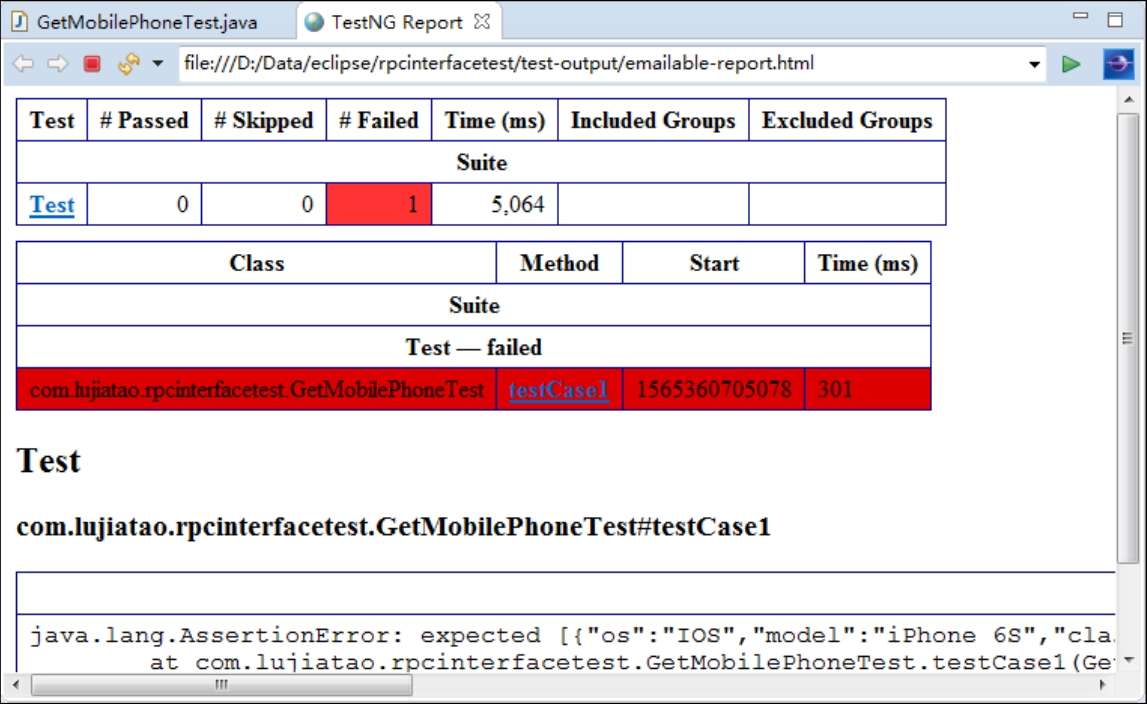
Task: Maximize the editor area
Action: tap(1115, 20)
